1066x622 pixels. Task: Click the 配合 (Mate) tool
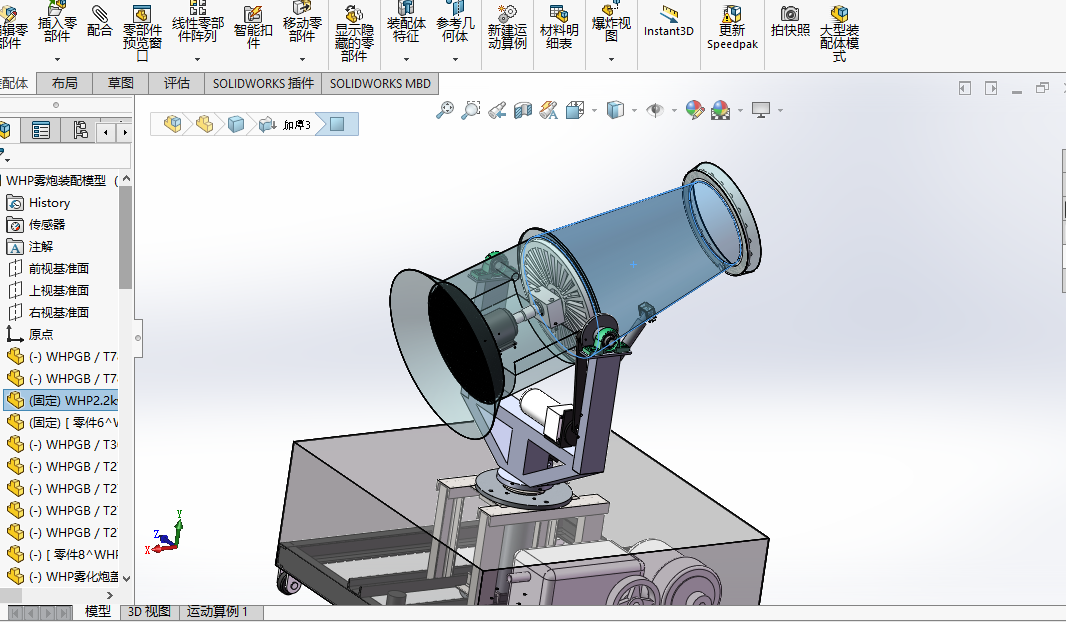pos(99,22)
